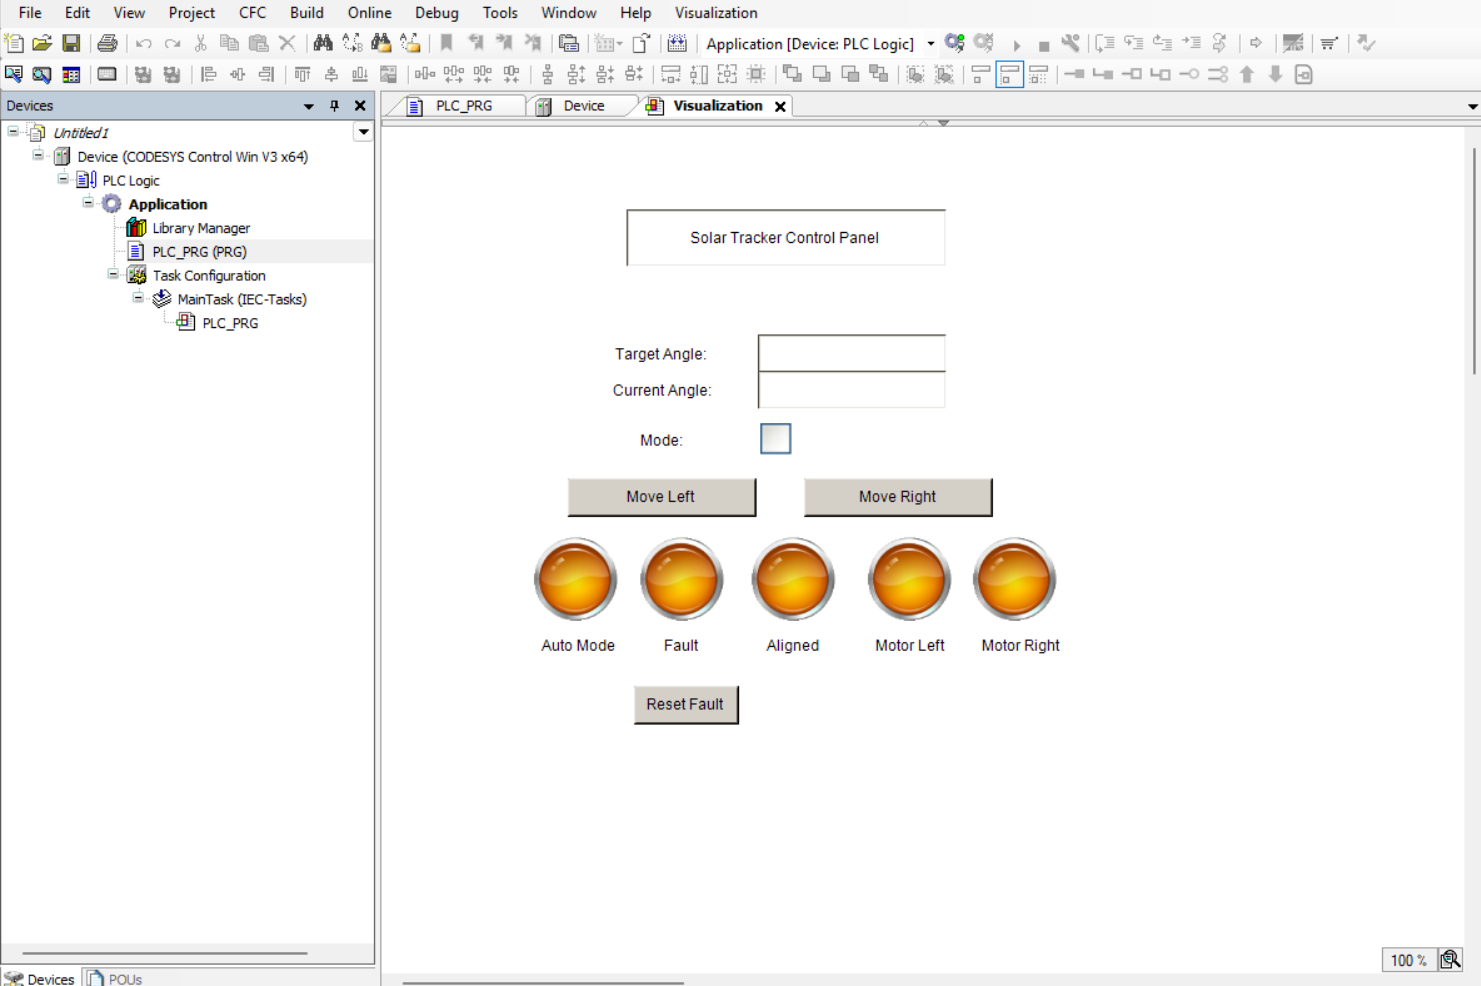The width and height of the screenshot is (1481, 986).
Task: Click the Paste clipboard icon
Action: click(x=258, y=43)
